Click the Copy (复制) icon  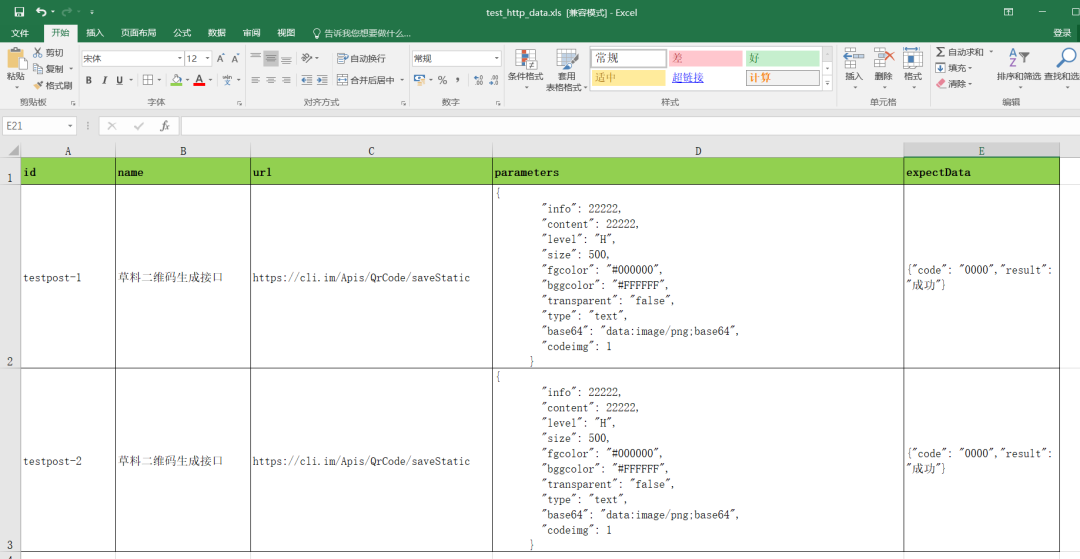[38, 69]
